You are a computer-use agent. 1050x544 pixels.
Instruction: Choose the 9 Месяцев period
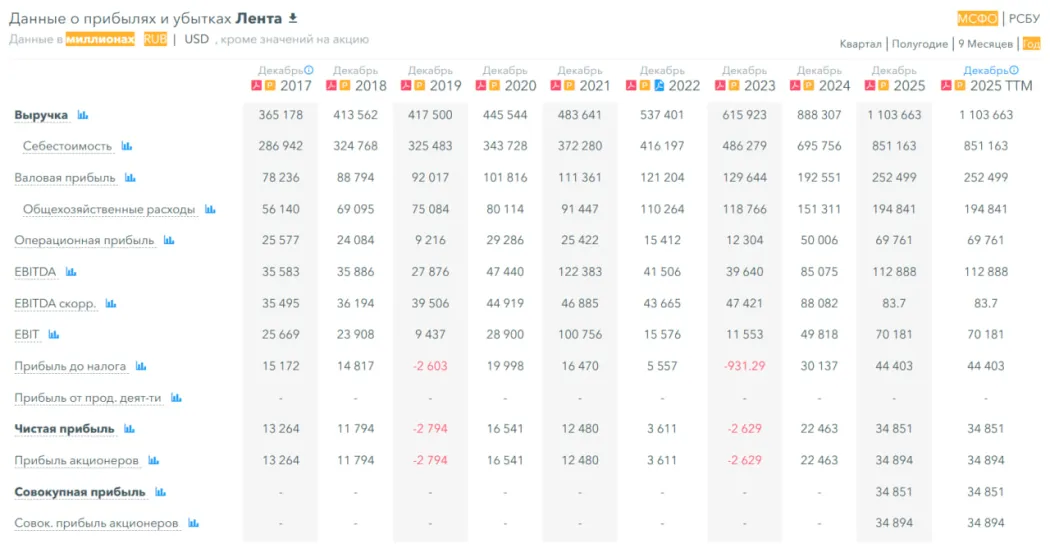pyautogui.click(x=985, y=44)
